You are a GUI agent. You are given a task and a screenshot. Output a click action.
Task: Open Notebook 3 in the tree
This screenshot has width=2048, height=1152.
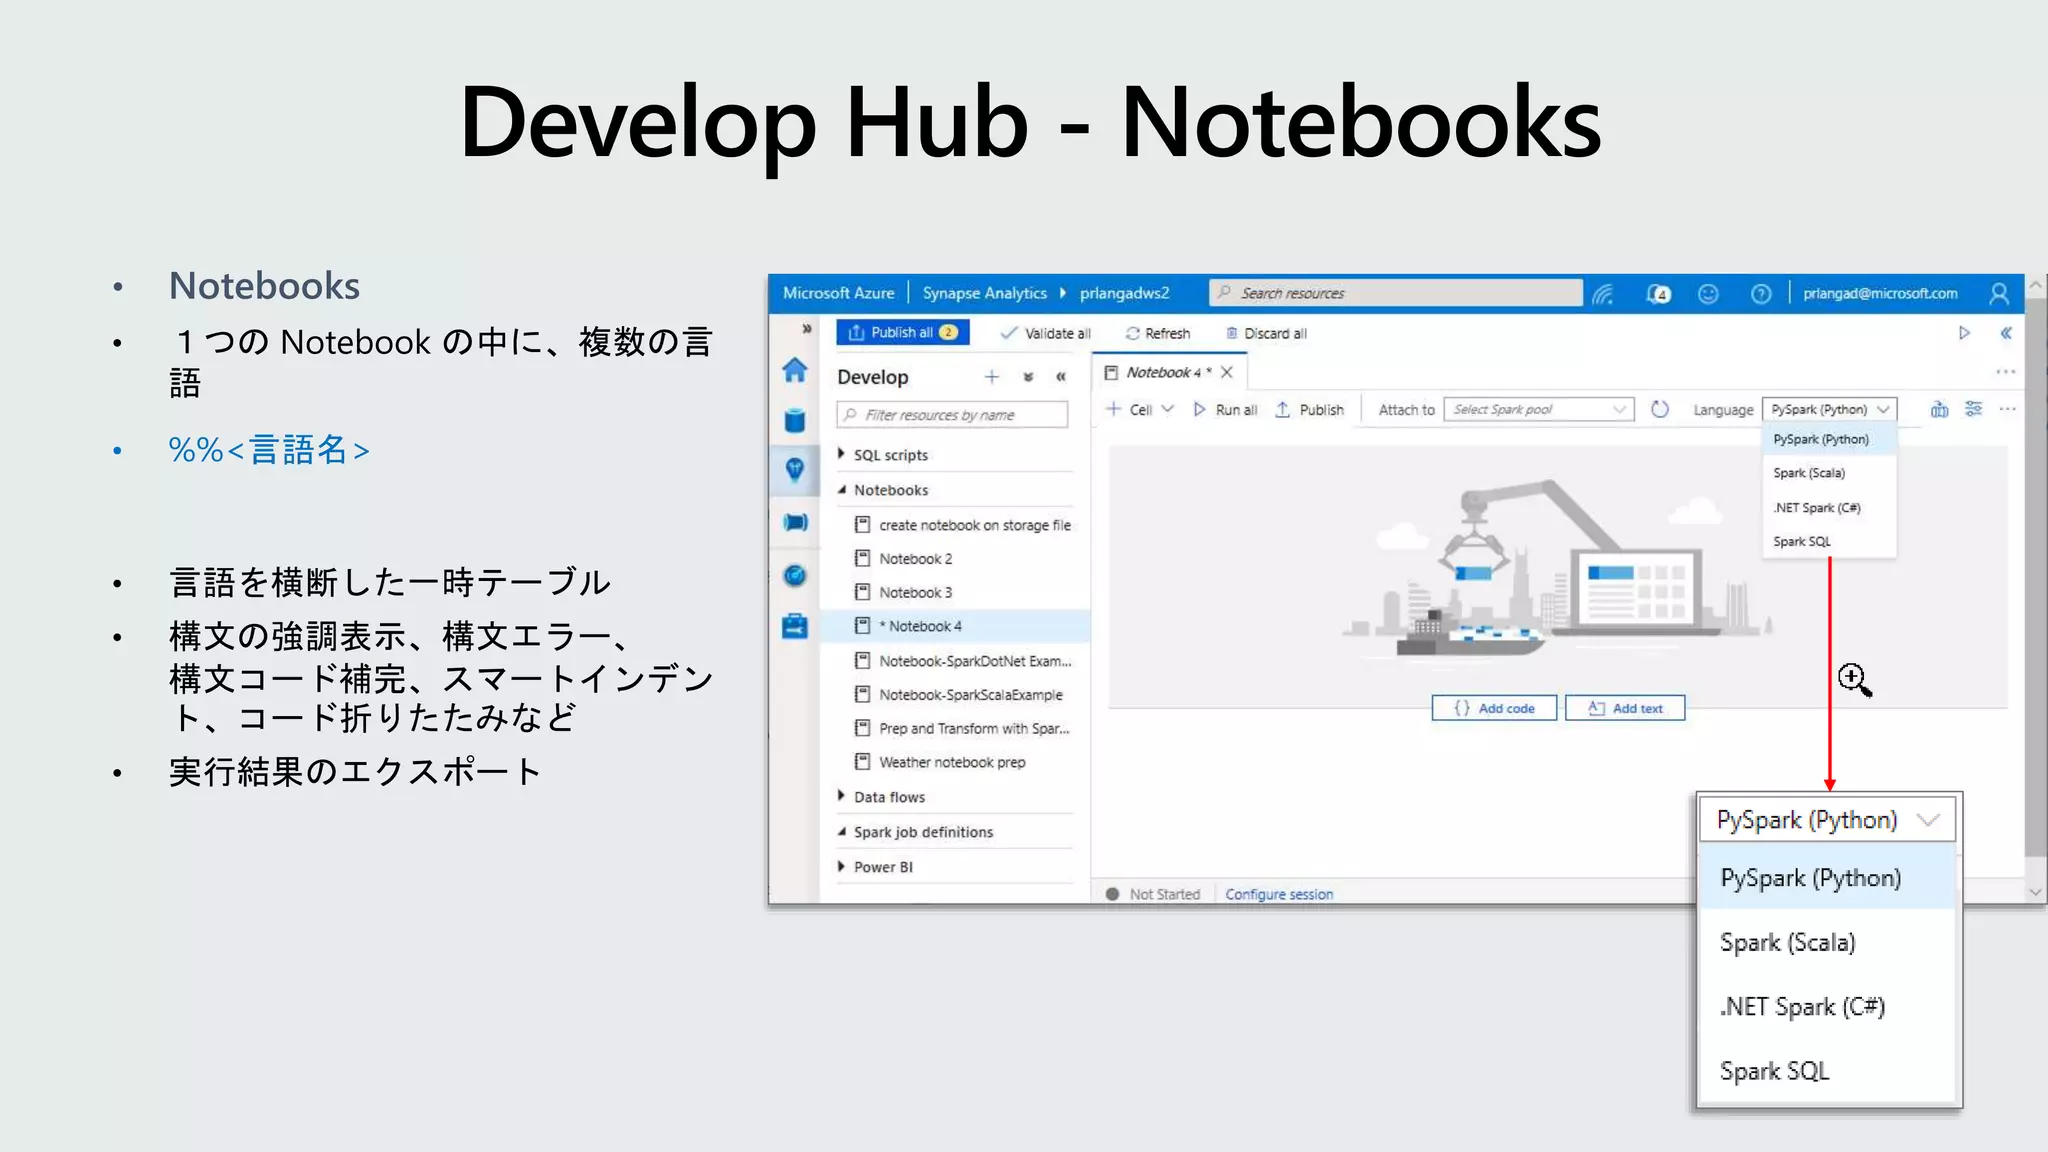[903, 593]
